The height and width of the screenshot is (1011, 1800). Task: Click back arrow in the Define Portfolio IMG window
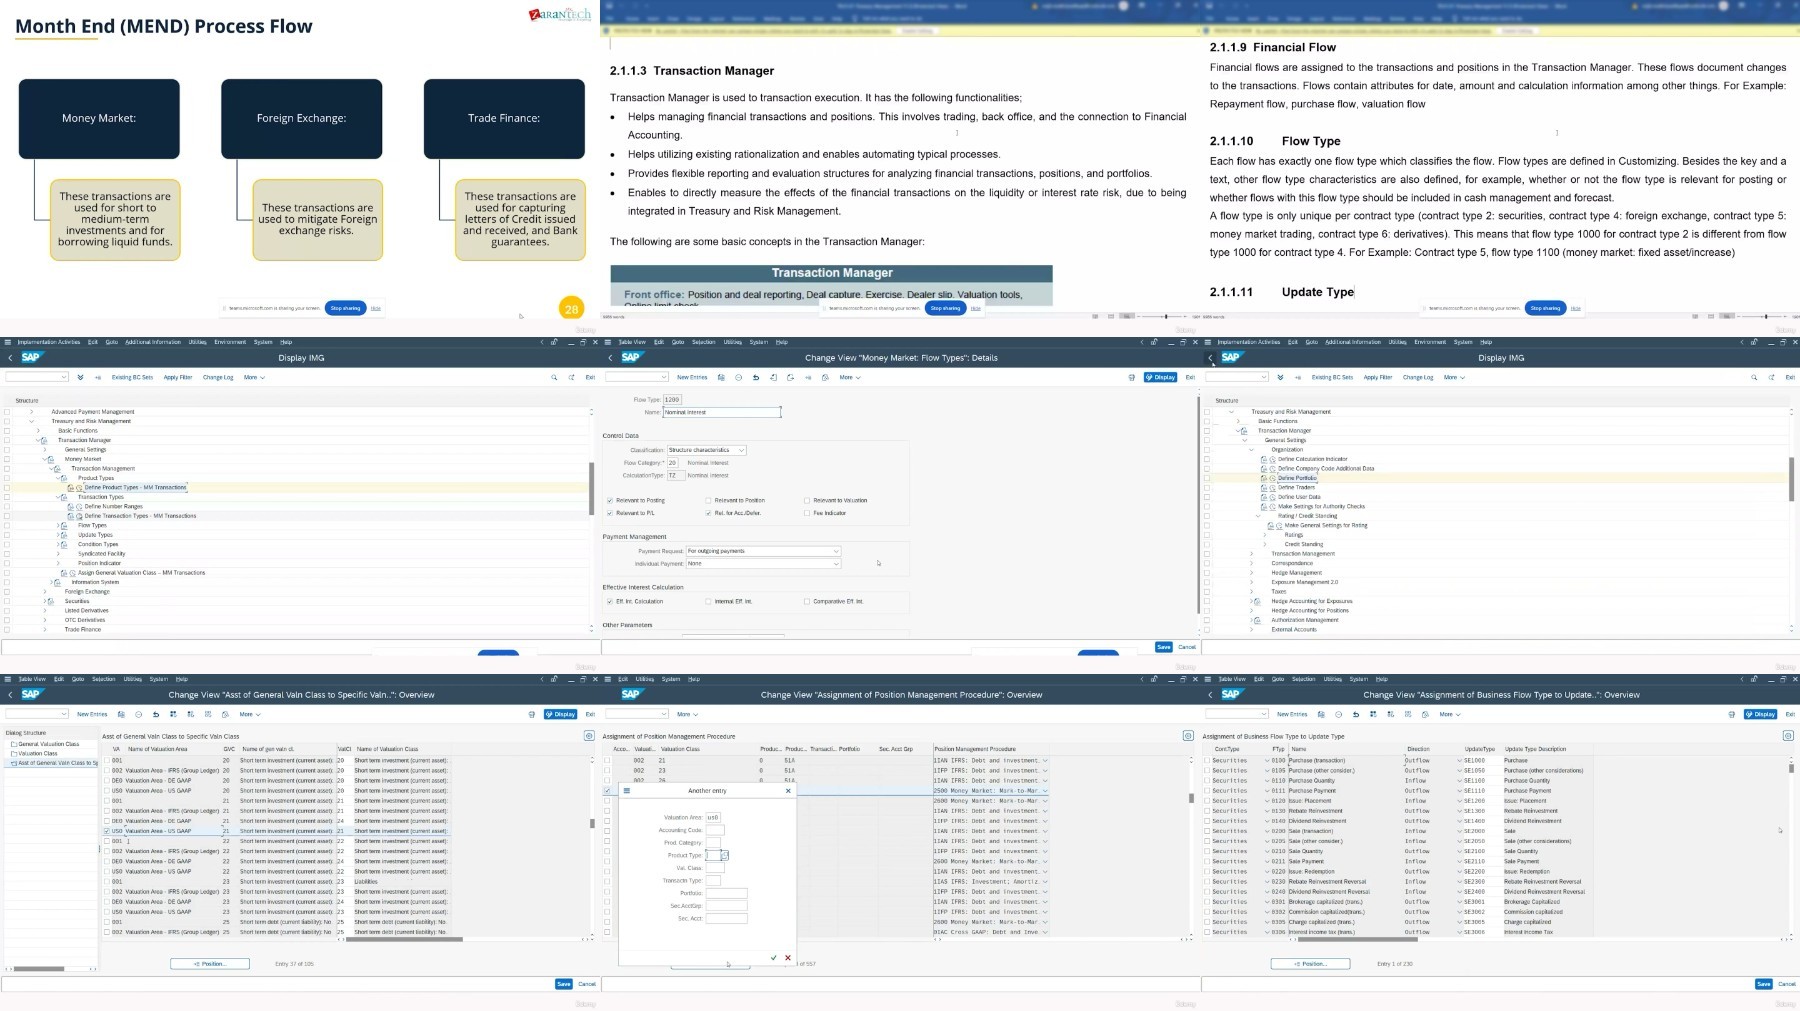pyautogui.click(x=1210, y=357)
